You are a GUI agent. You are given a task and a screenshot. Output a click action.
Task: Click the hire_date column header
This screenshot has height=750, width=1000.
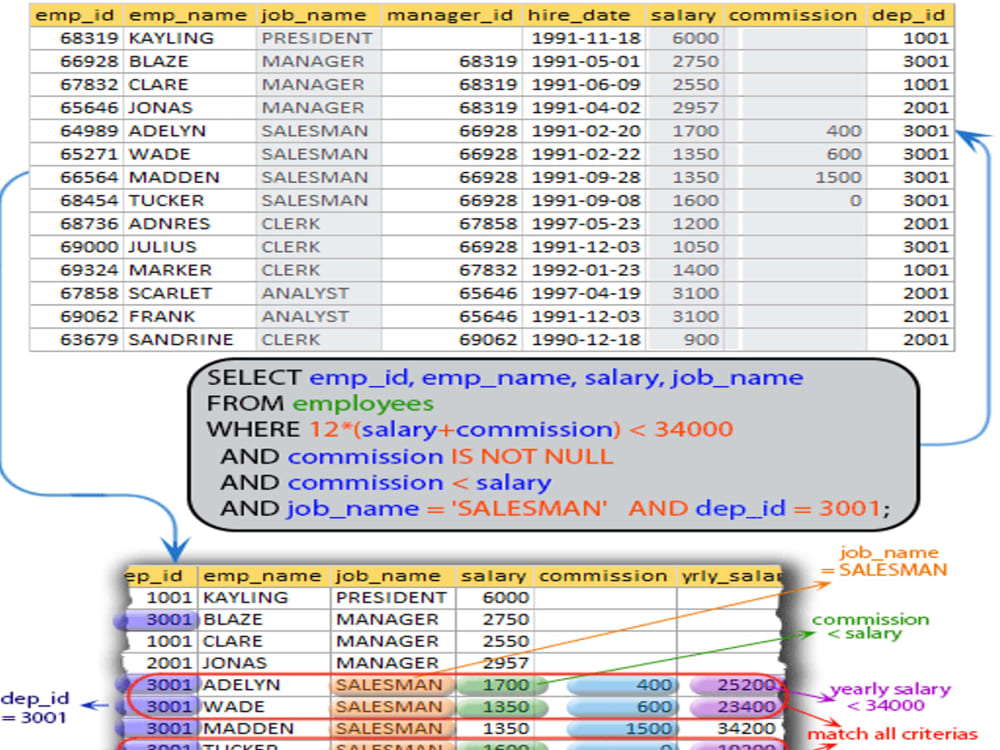[584, 15]
